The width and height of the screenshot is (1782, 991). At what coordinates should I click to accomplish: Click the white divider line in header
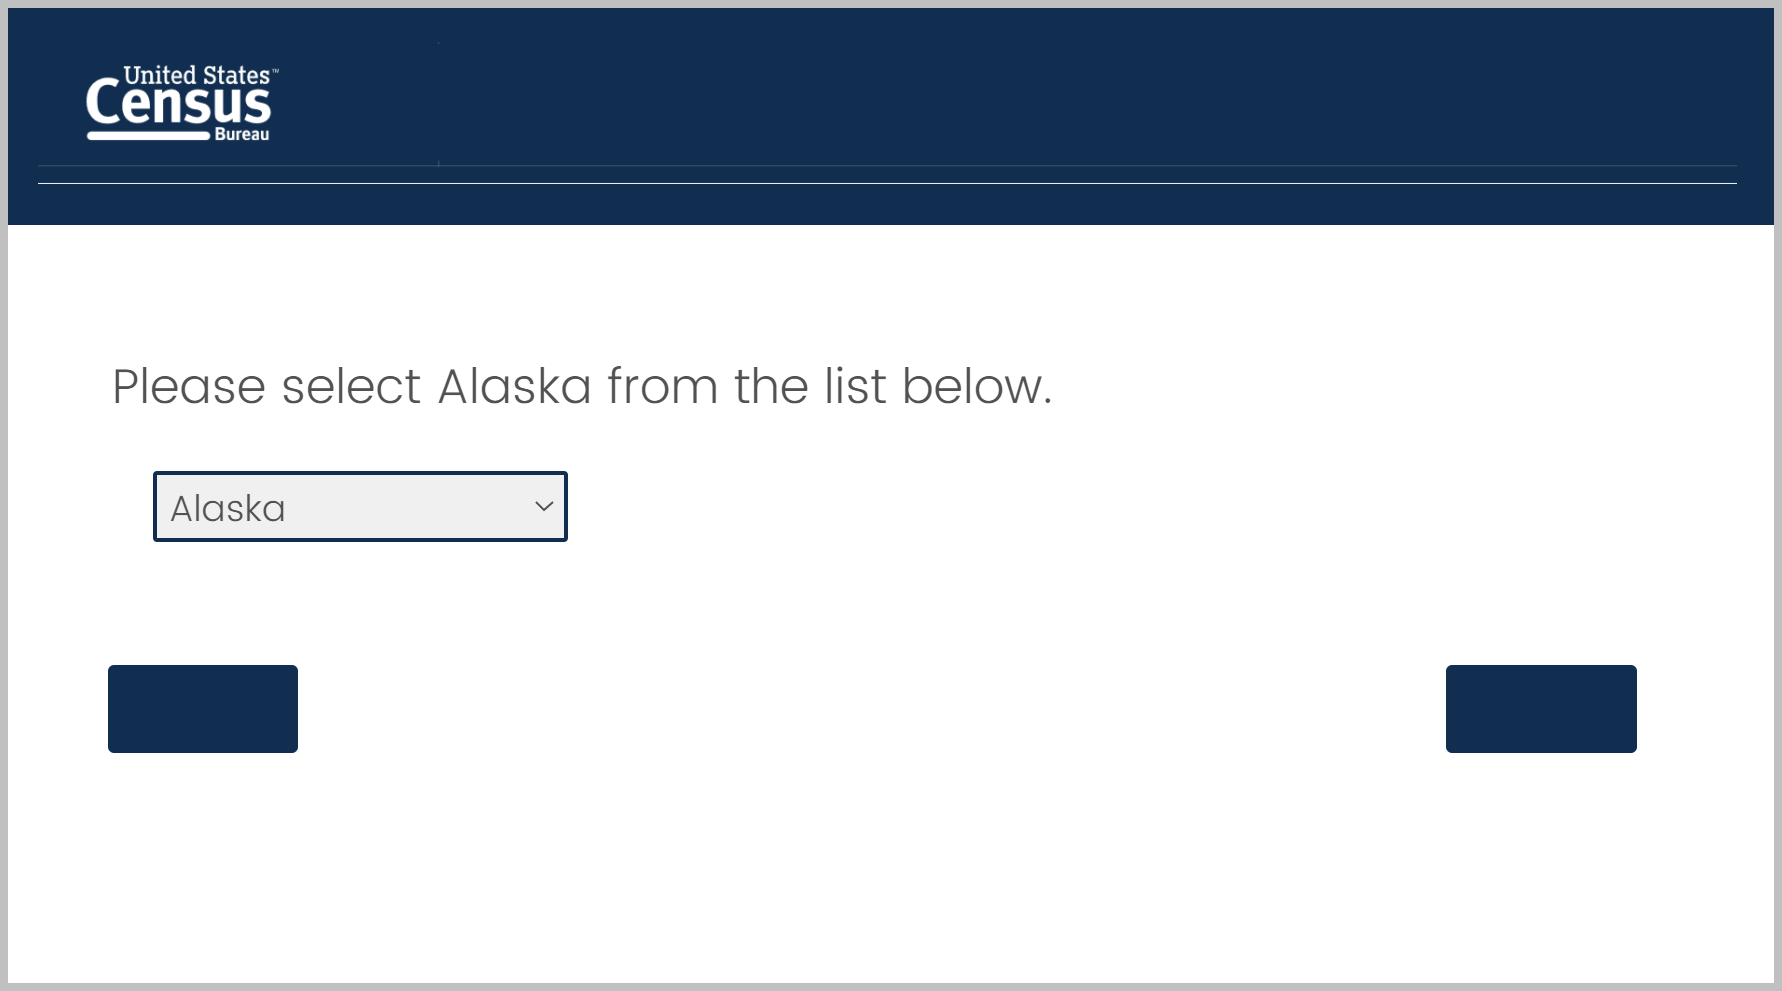coord(887,183)
